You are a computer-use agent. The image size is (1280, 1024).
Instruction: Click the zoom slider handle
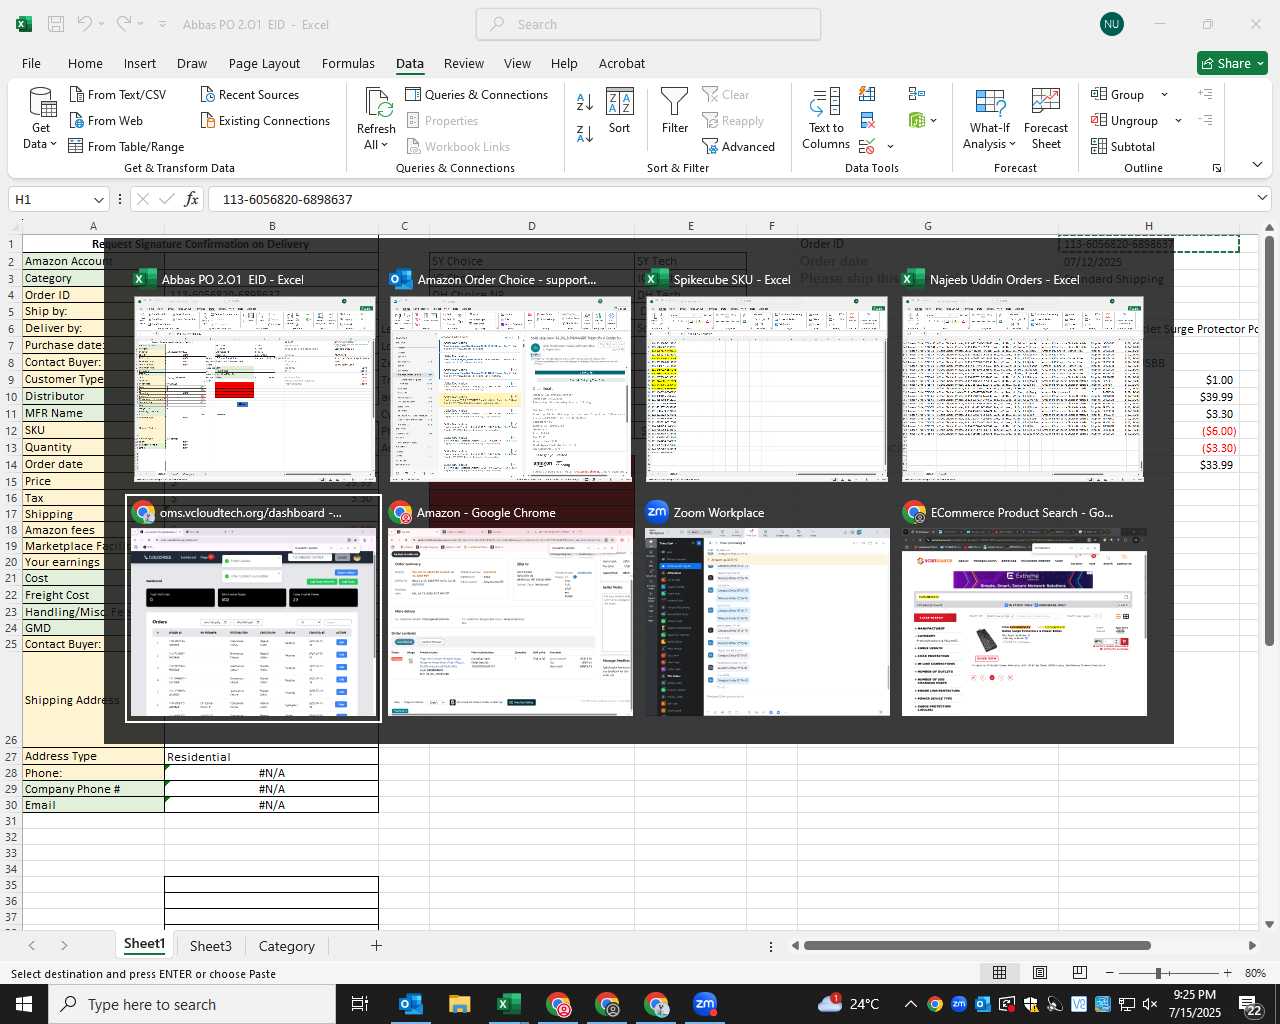pyautogui.click(x=1158, y=973)
